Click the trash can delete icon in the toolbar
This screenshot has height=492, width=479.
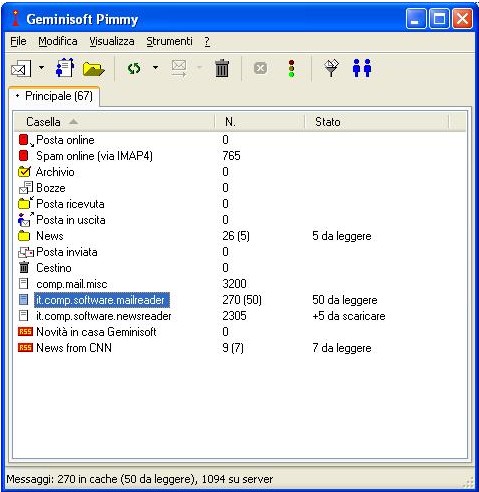[222, 68]
